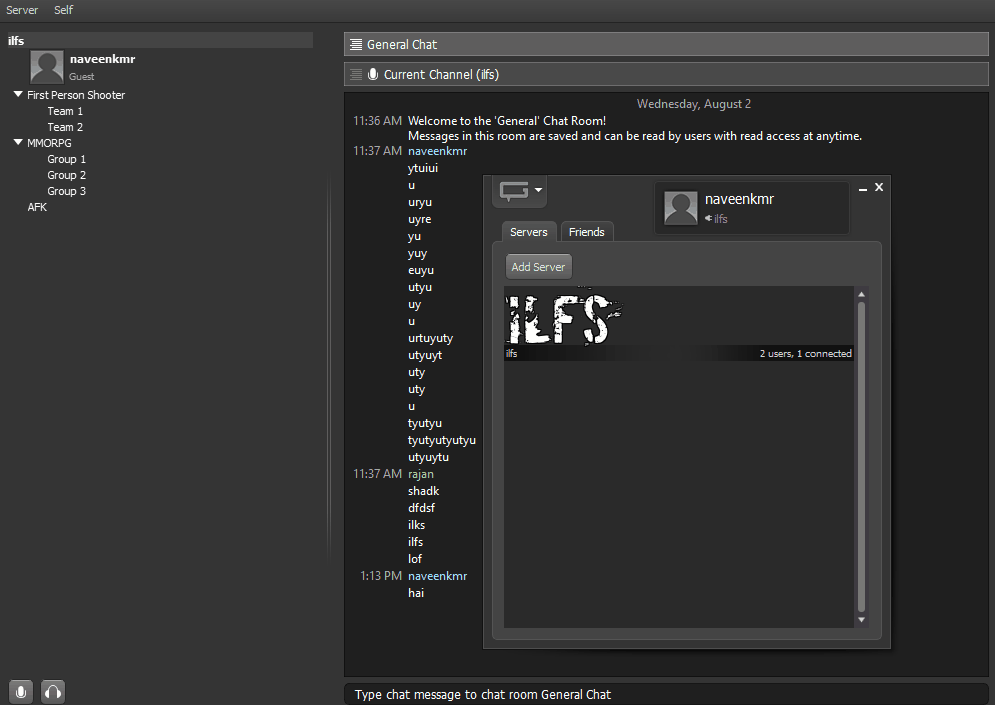Open the General Chat header
The height and width of the screenshot is (705, 995).
click(666, 44)
